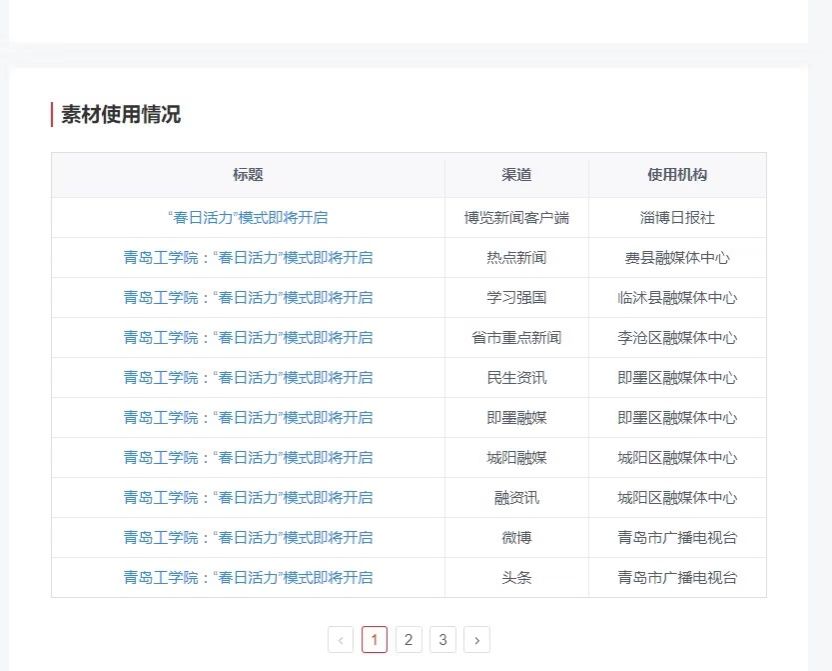Open the article link in 城阳融媒 row
The height and width of the screenshot is (671, 832).
[248, 457]
